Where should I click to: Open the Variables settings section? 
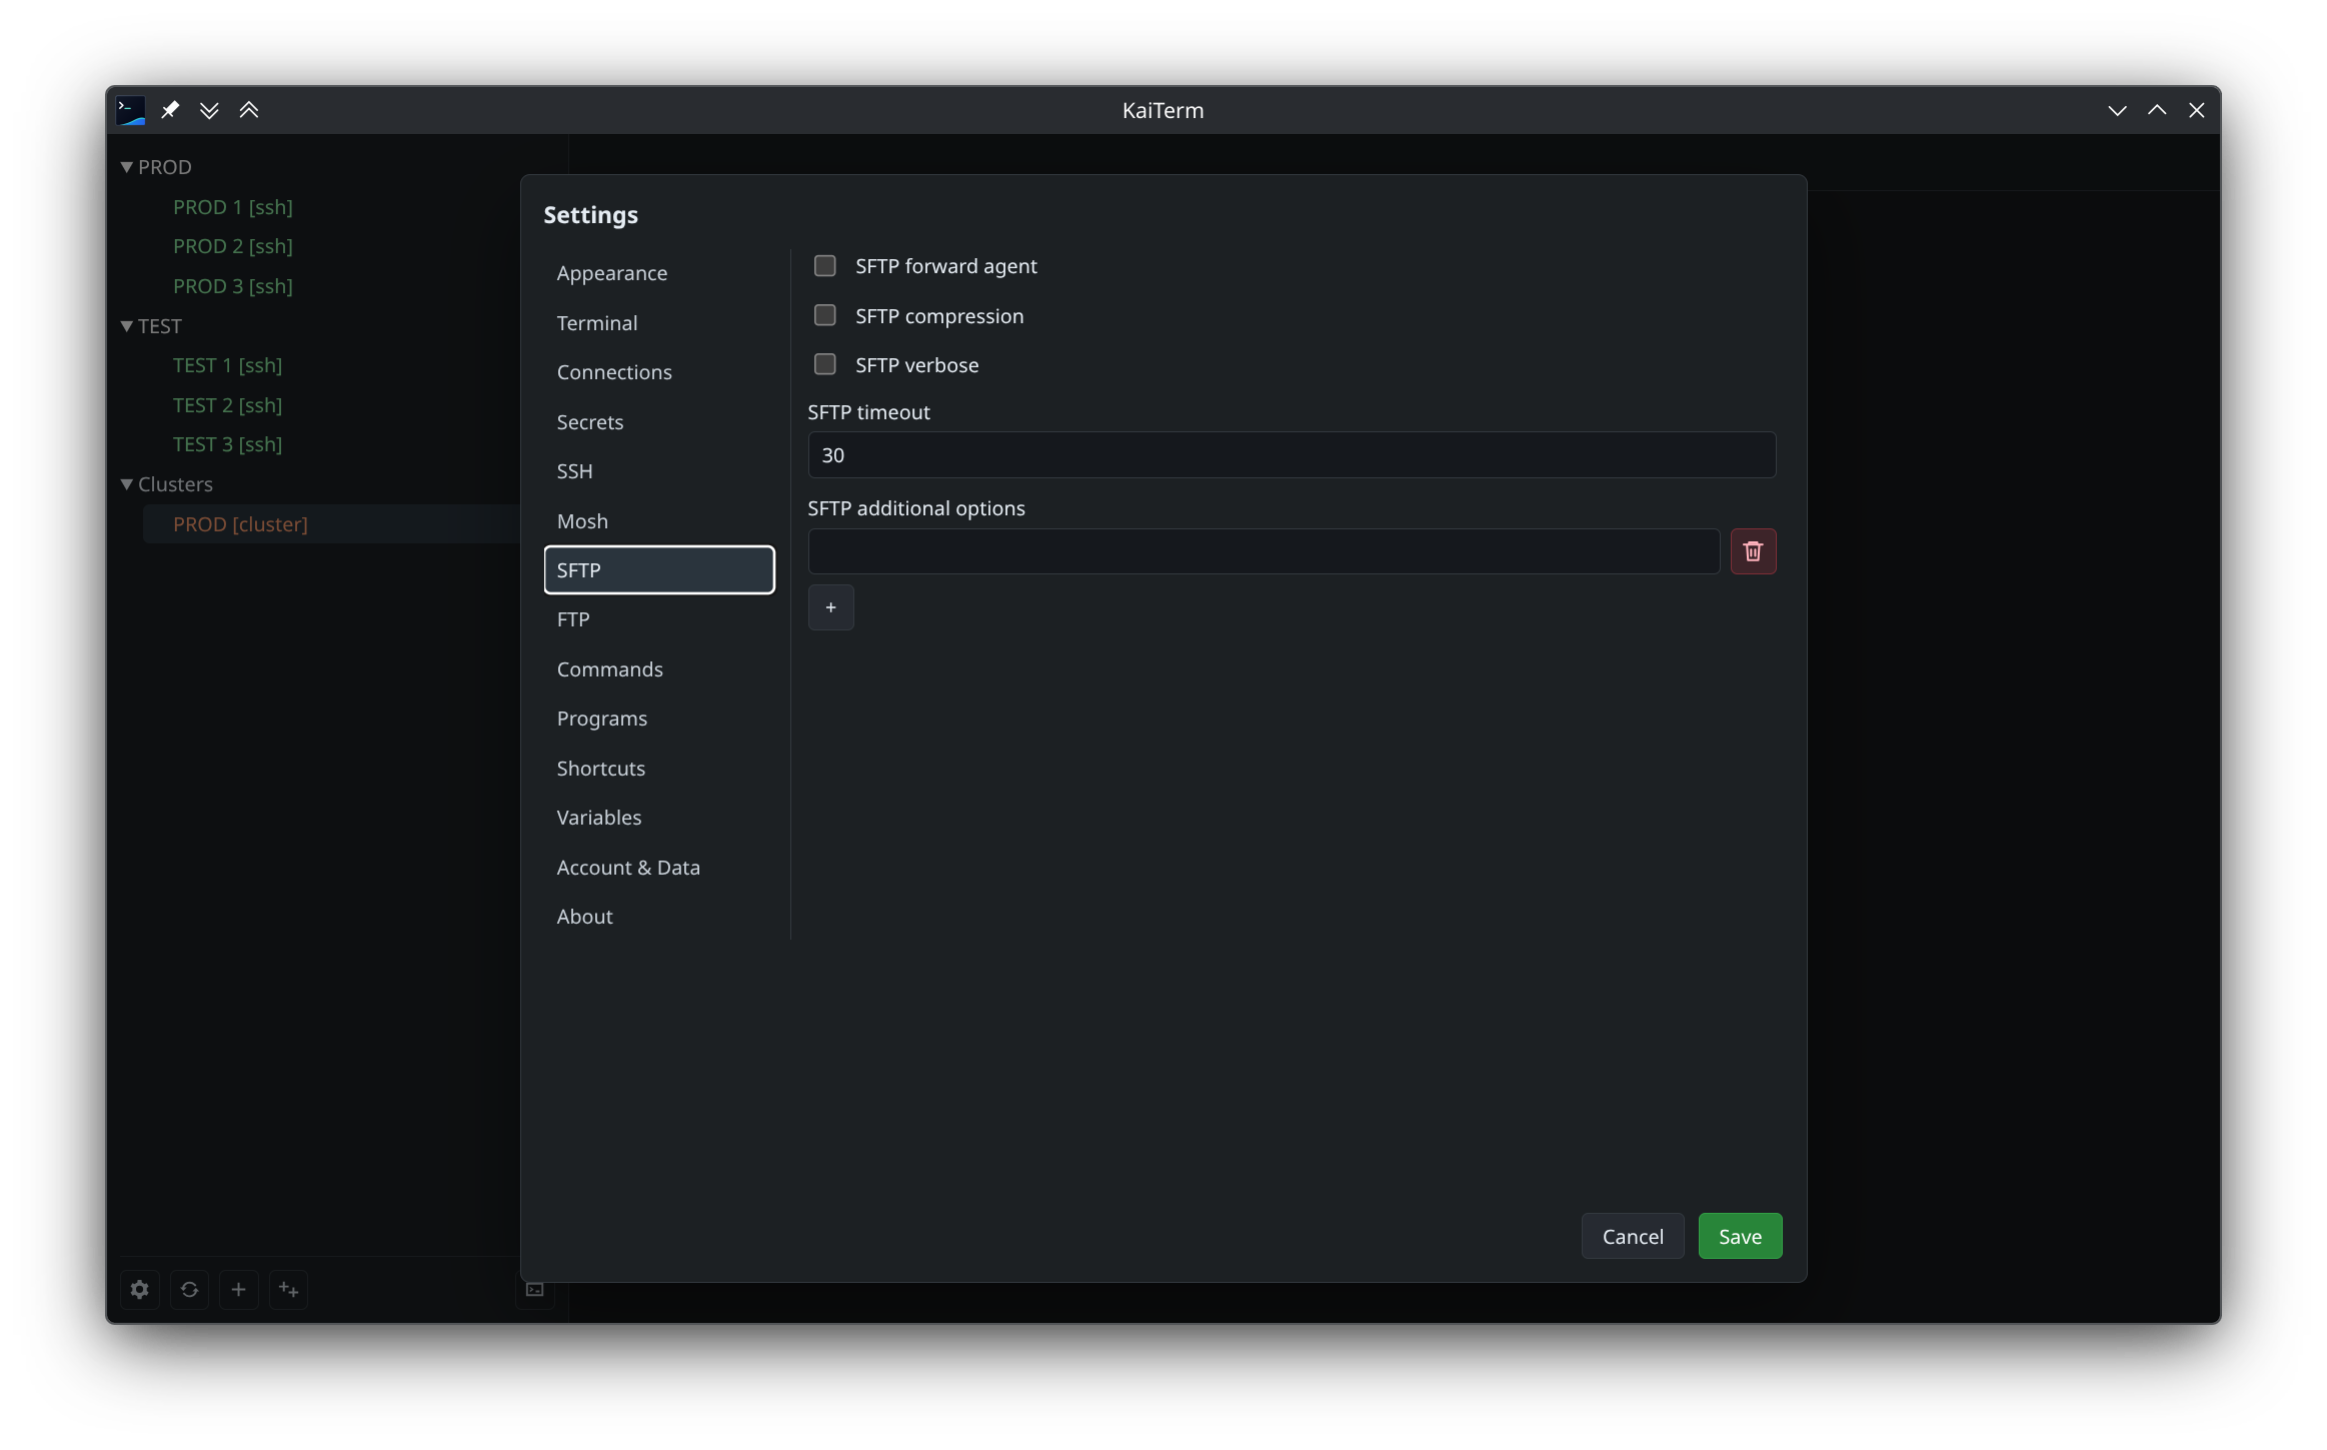[658, 817]
